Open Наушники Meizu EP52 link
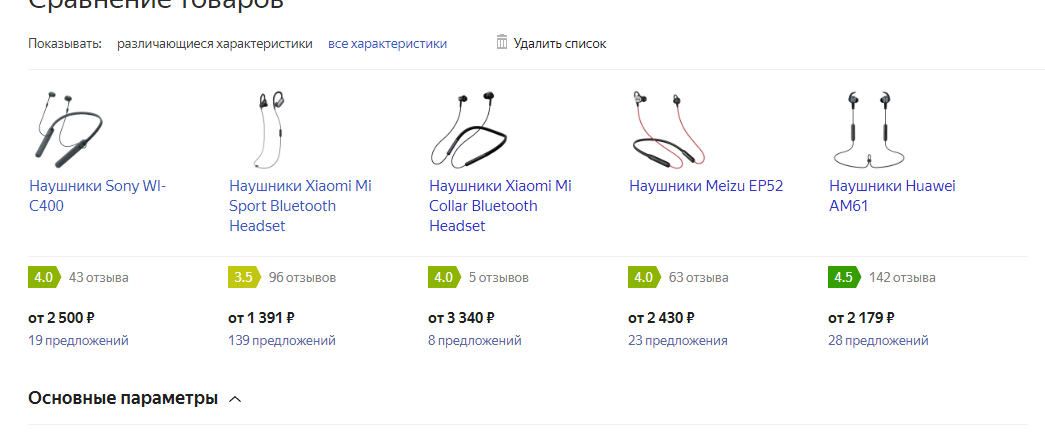This screenshot has width=1045, height=436. coord(706,186)
